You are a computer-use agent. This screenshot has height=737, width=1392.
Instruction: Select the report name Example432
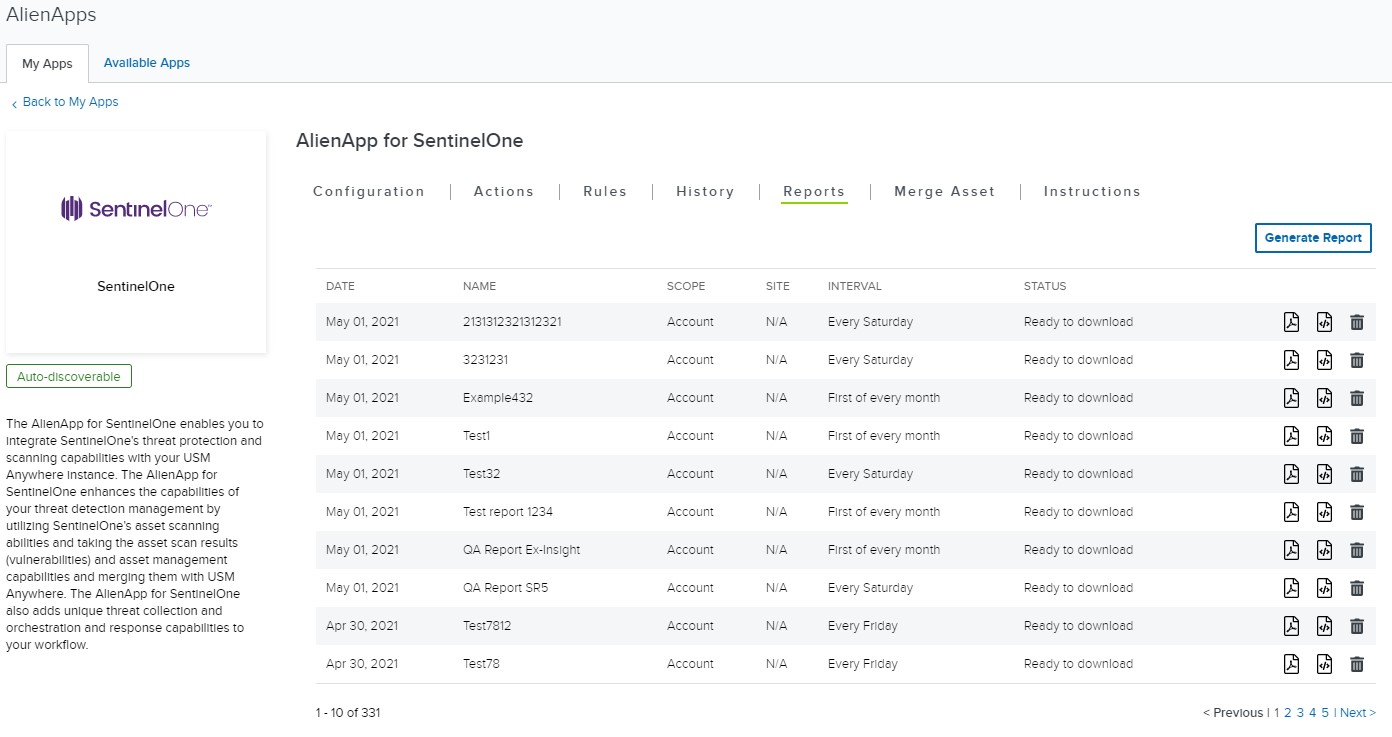(x=498, y=398)
